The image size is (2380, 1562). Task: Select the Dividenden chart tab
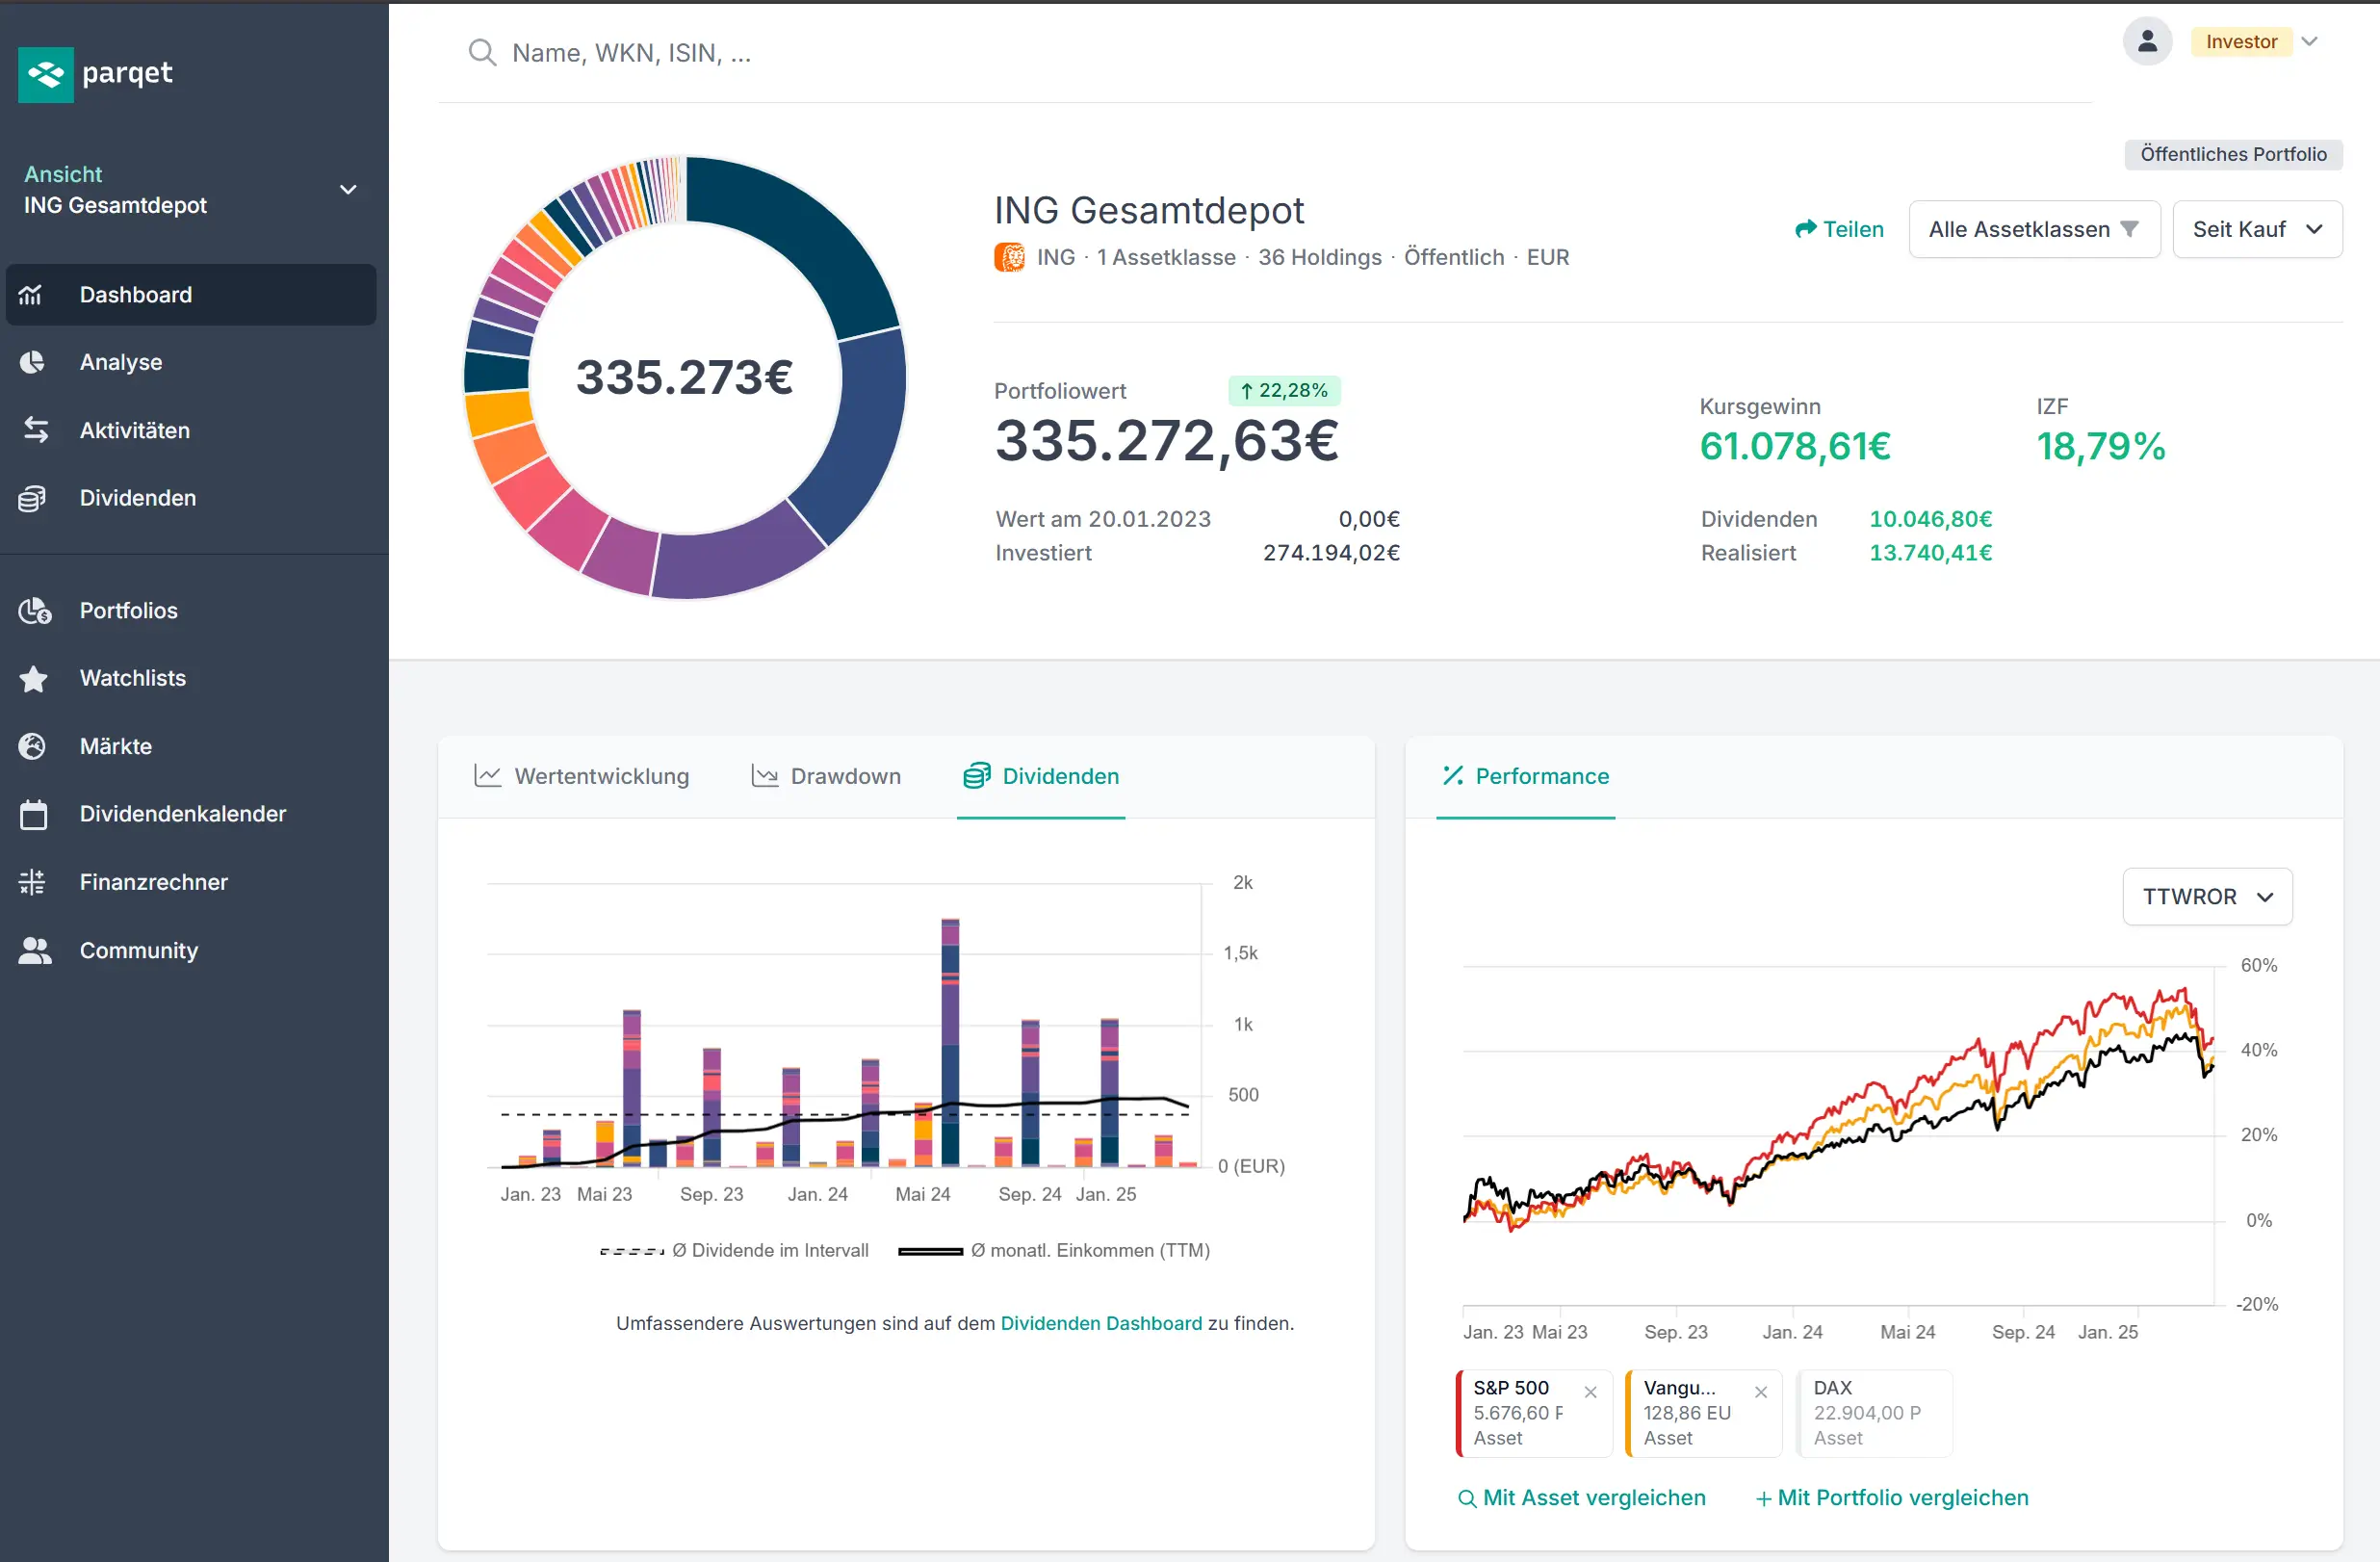pyautogui.click(x=1041, y=776)
